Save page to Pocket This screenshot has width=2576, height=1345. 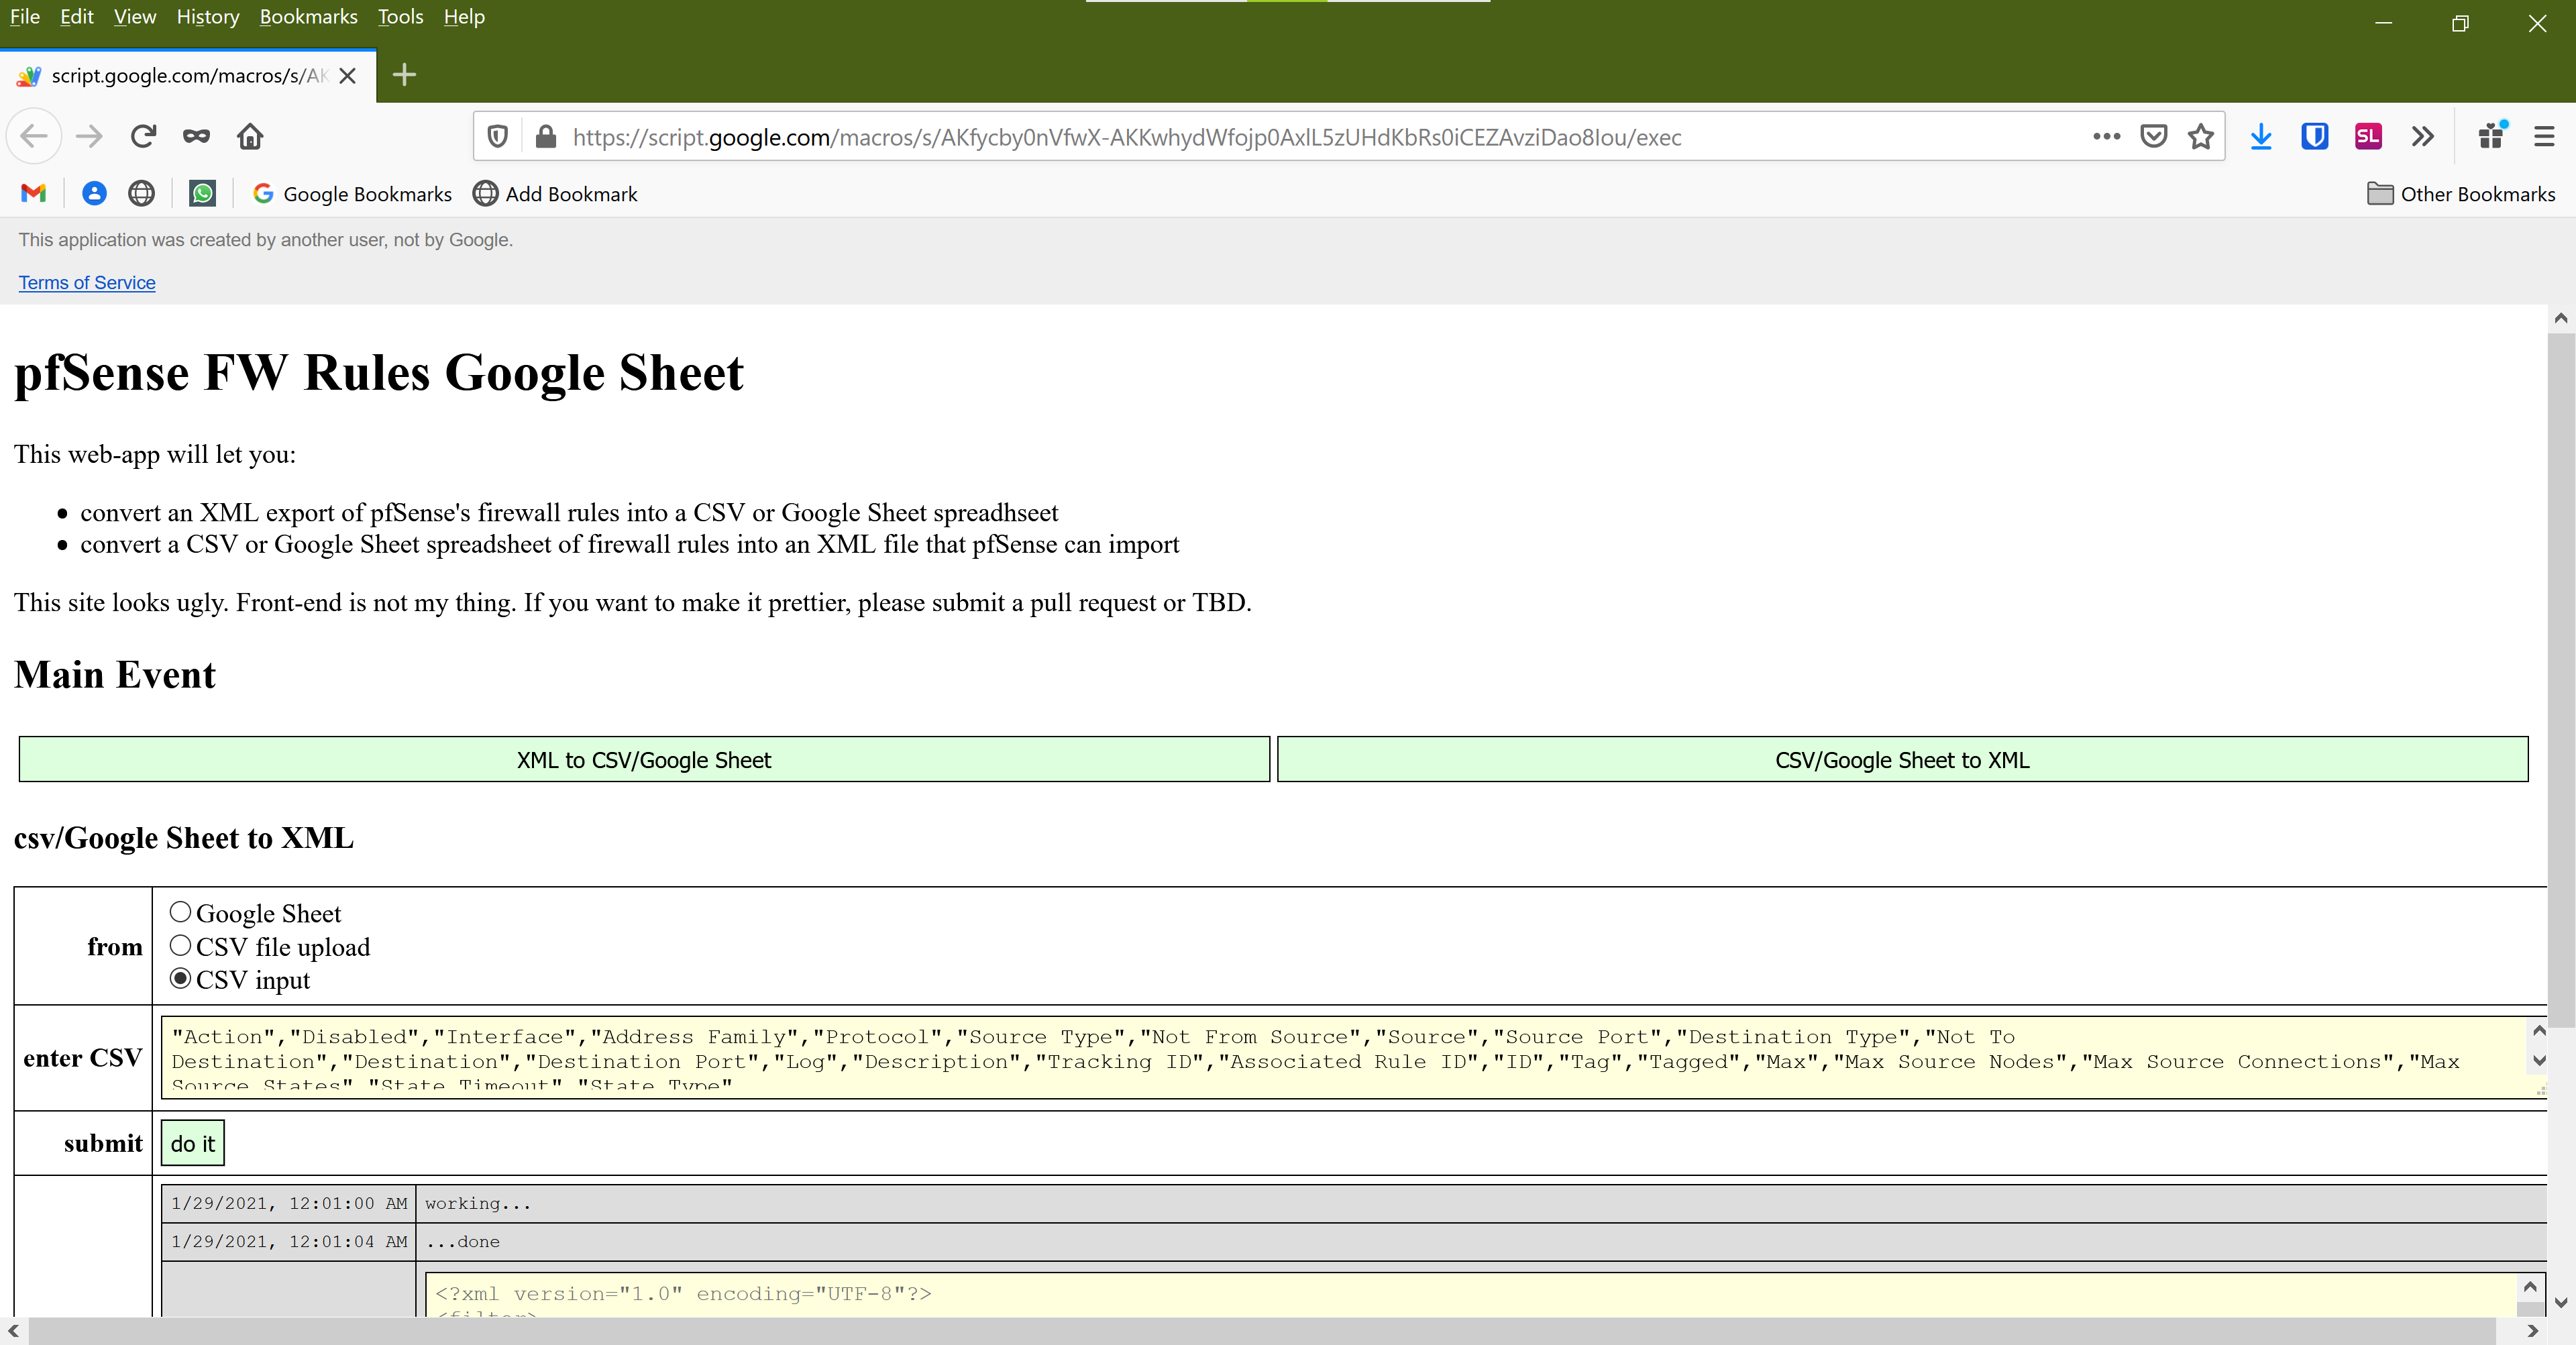point(2153,137)
